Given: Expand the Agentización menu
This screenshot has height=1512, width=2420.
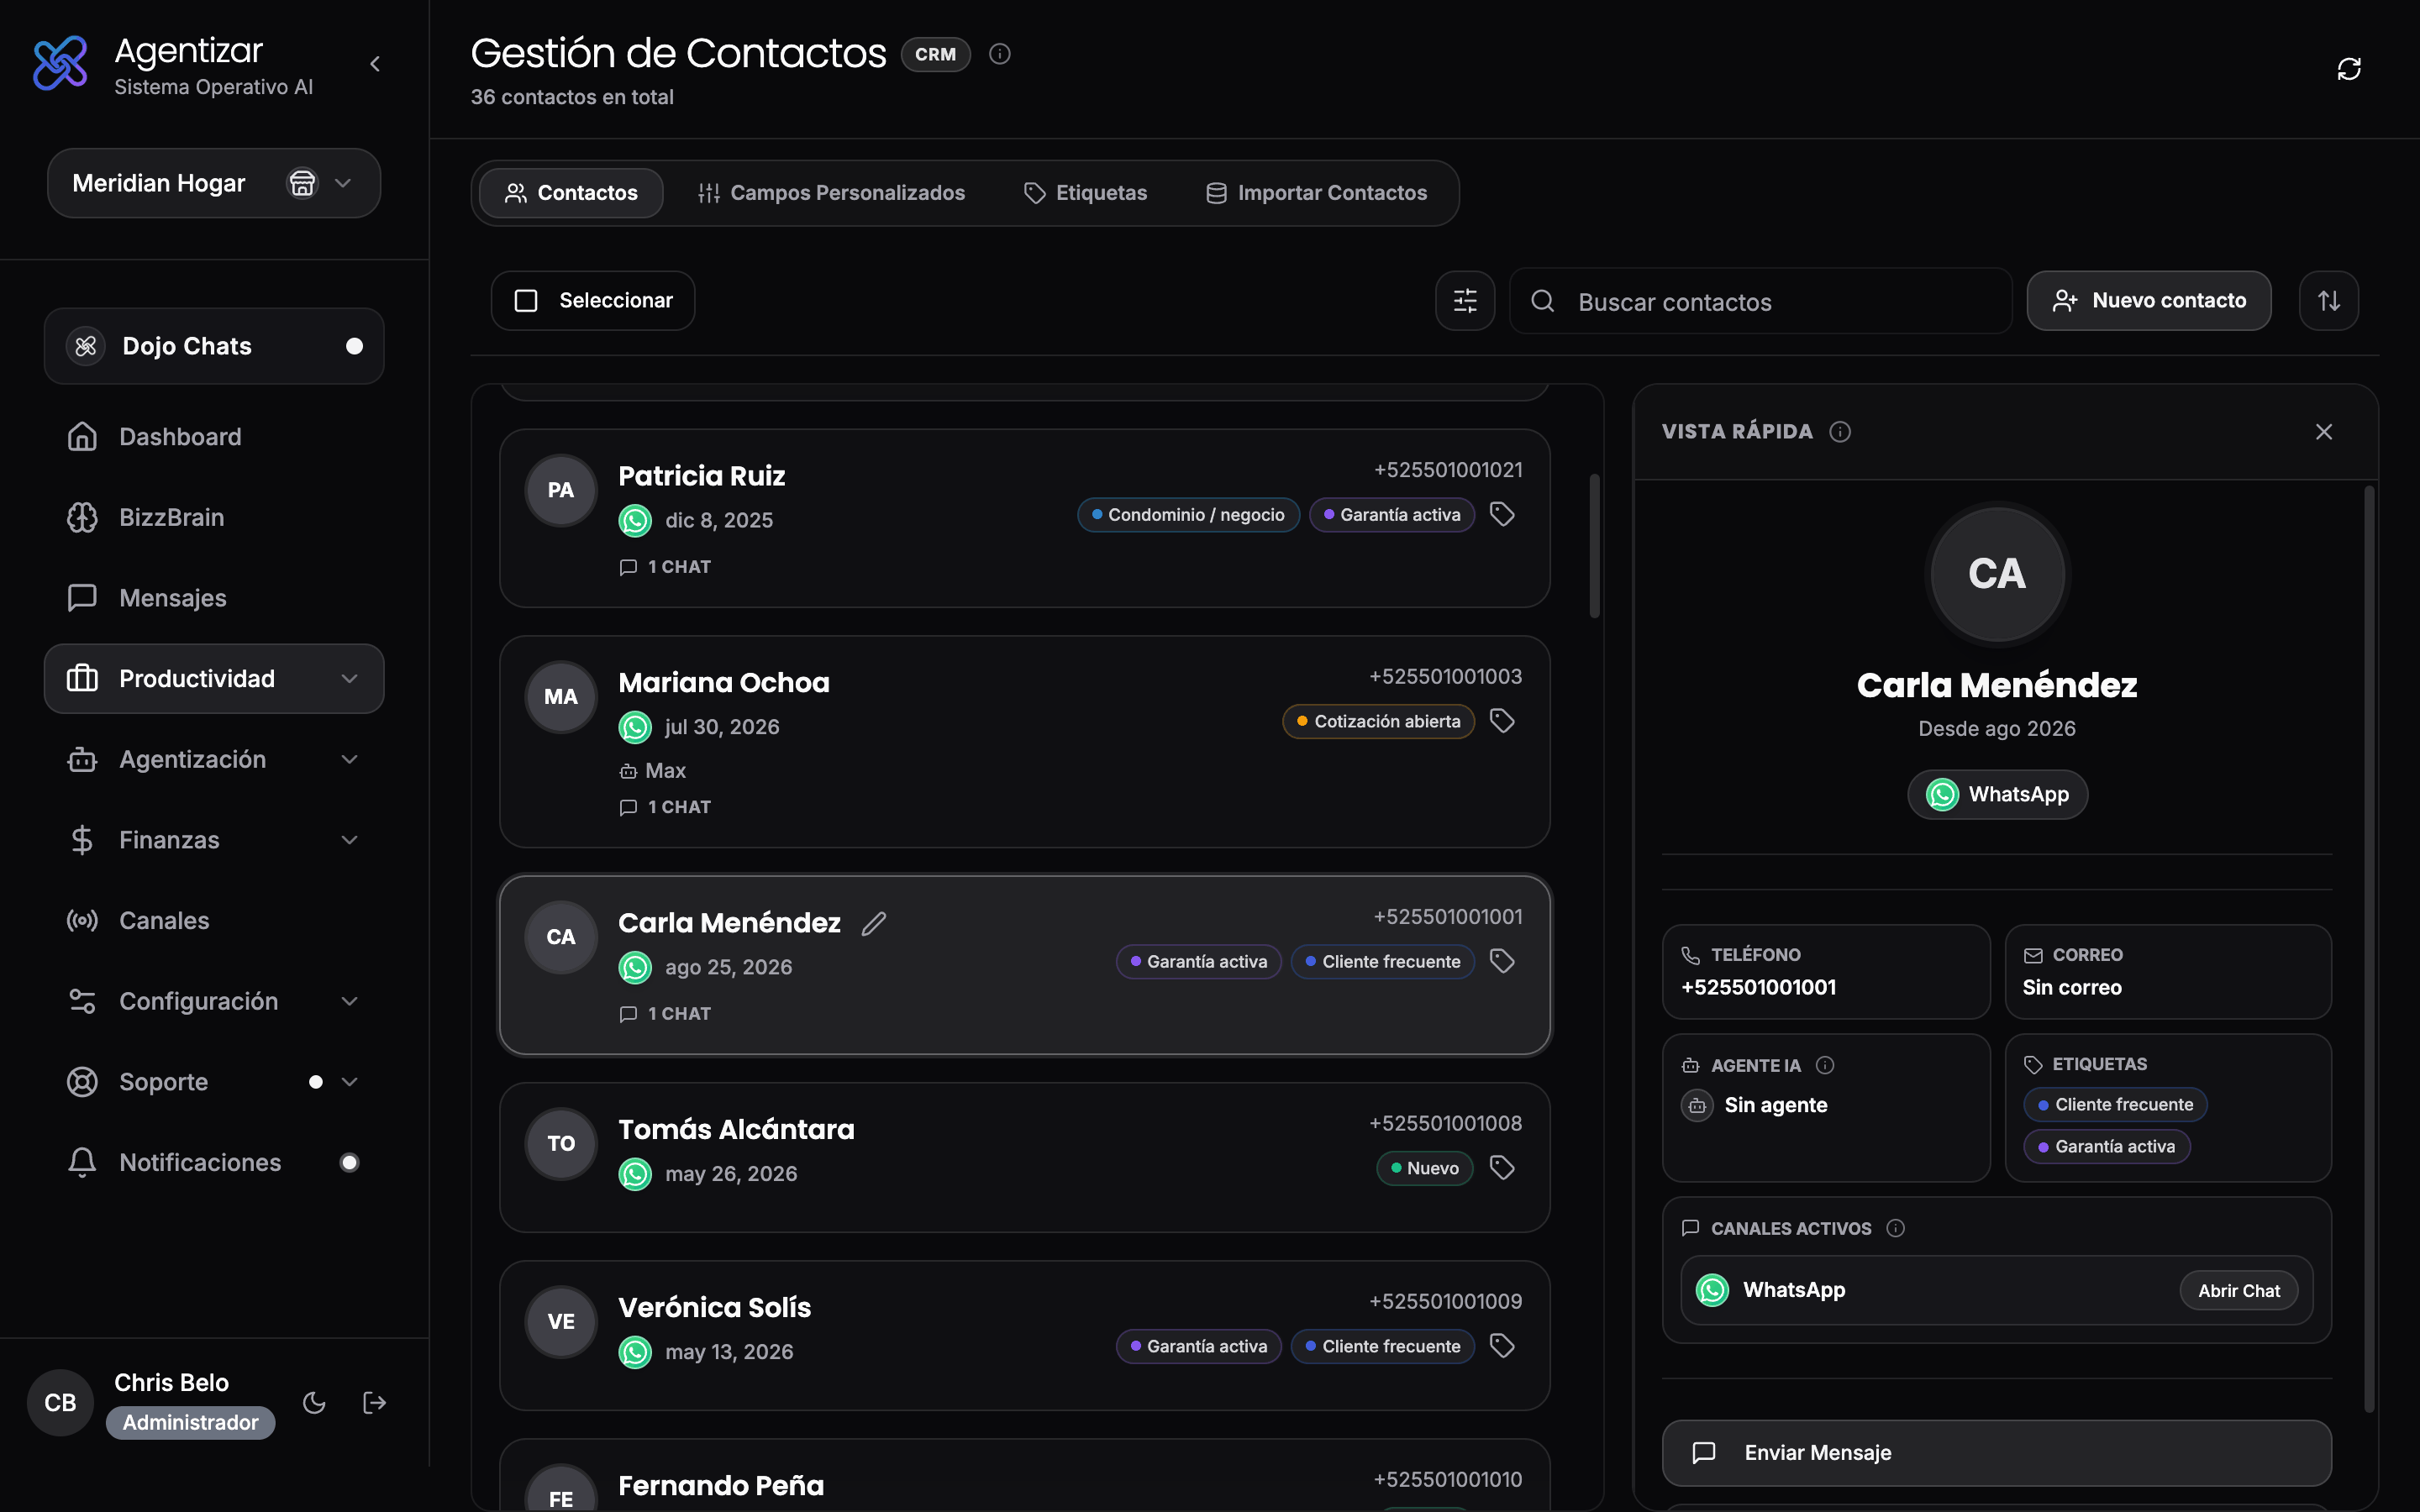Looking at the screenshot, I should 214,759.
